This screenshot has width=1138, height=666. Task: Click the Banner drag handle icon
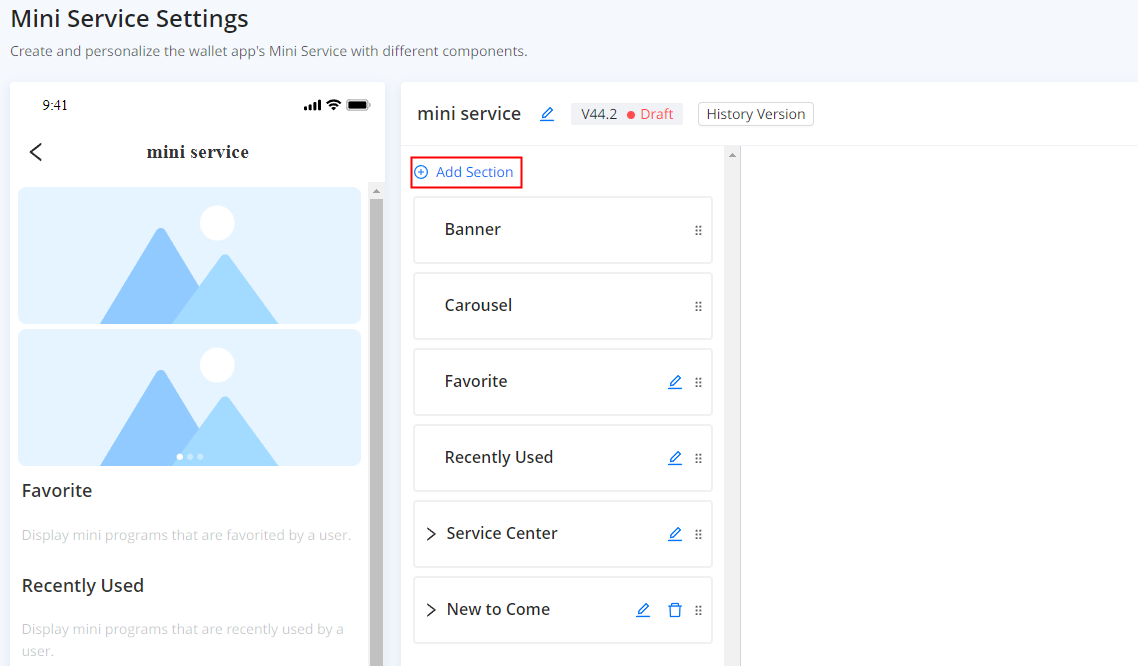pyautogui.click(x=698, y=230)
